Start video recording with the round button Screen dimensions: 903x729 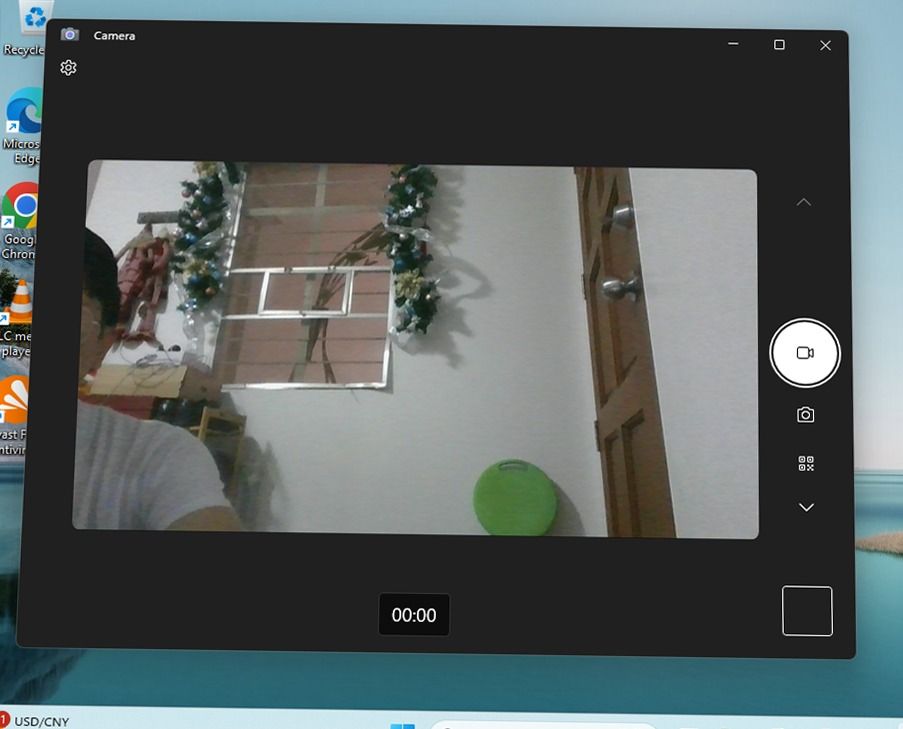click(805, 353)
